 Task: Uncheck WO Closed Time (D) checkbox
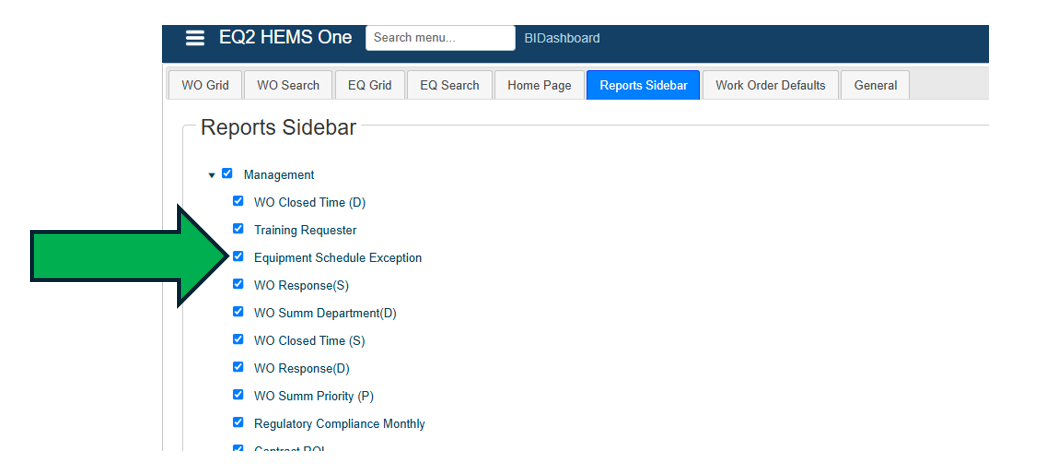(x=238, y=201)
